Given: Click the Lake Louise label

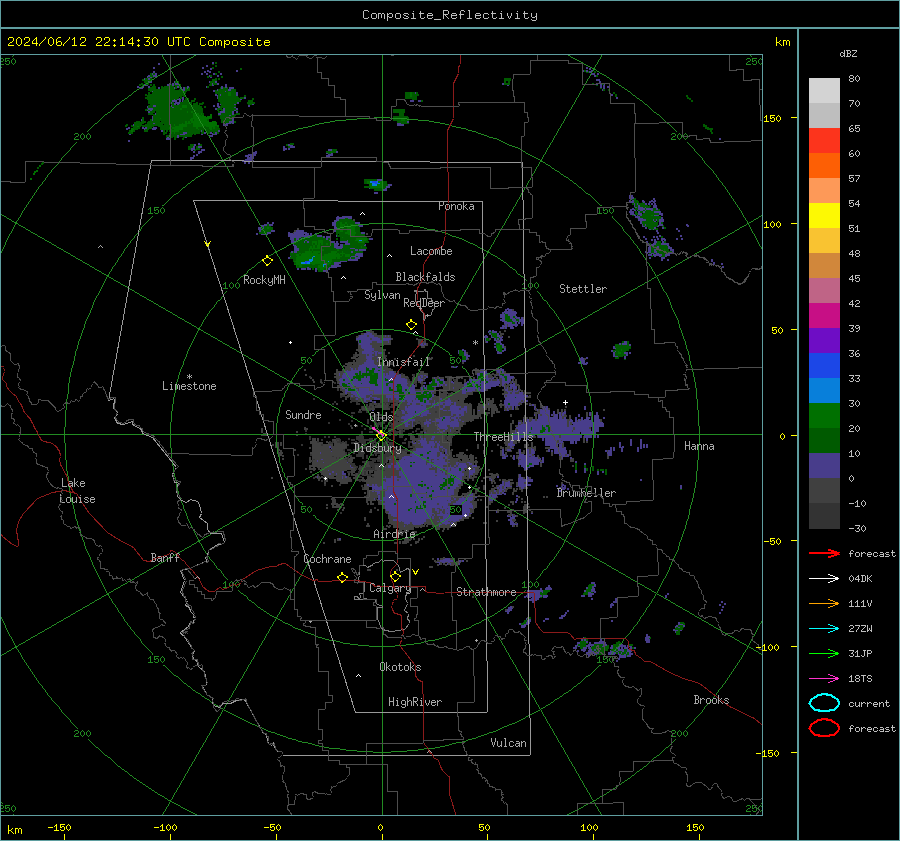Looking at the screenshot, I should click(x=77, y=491).
